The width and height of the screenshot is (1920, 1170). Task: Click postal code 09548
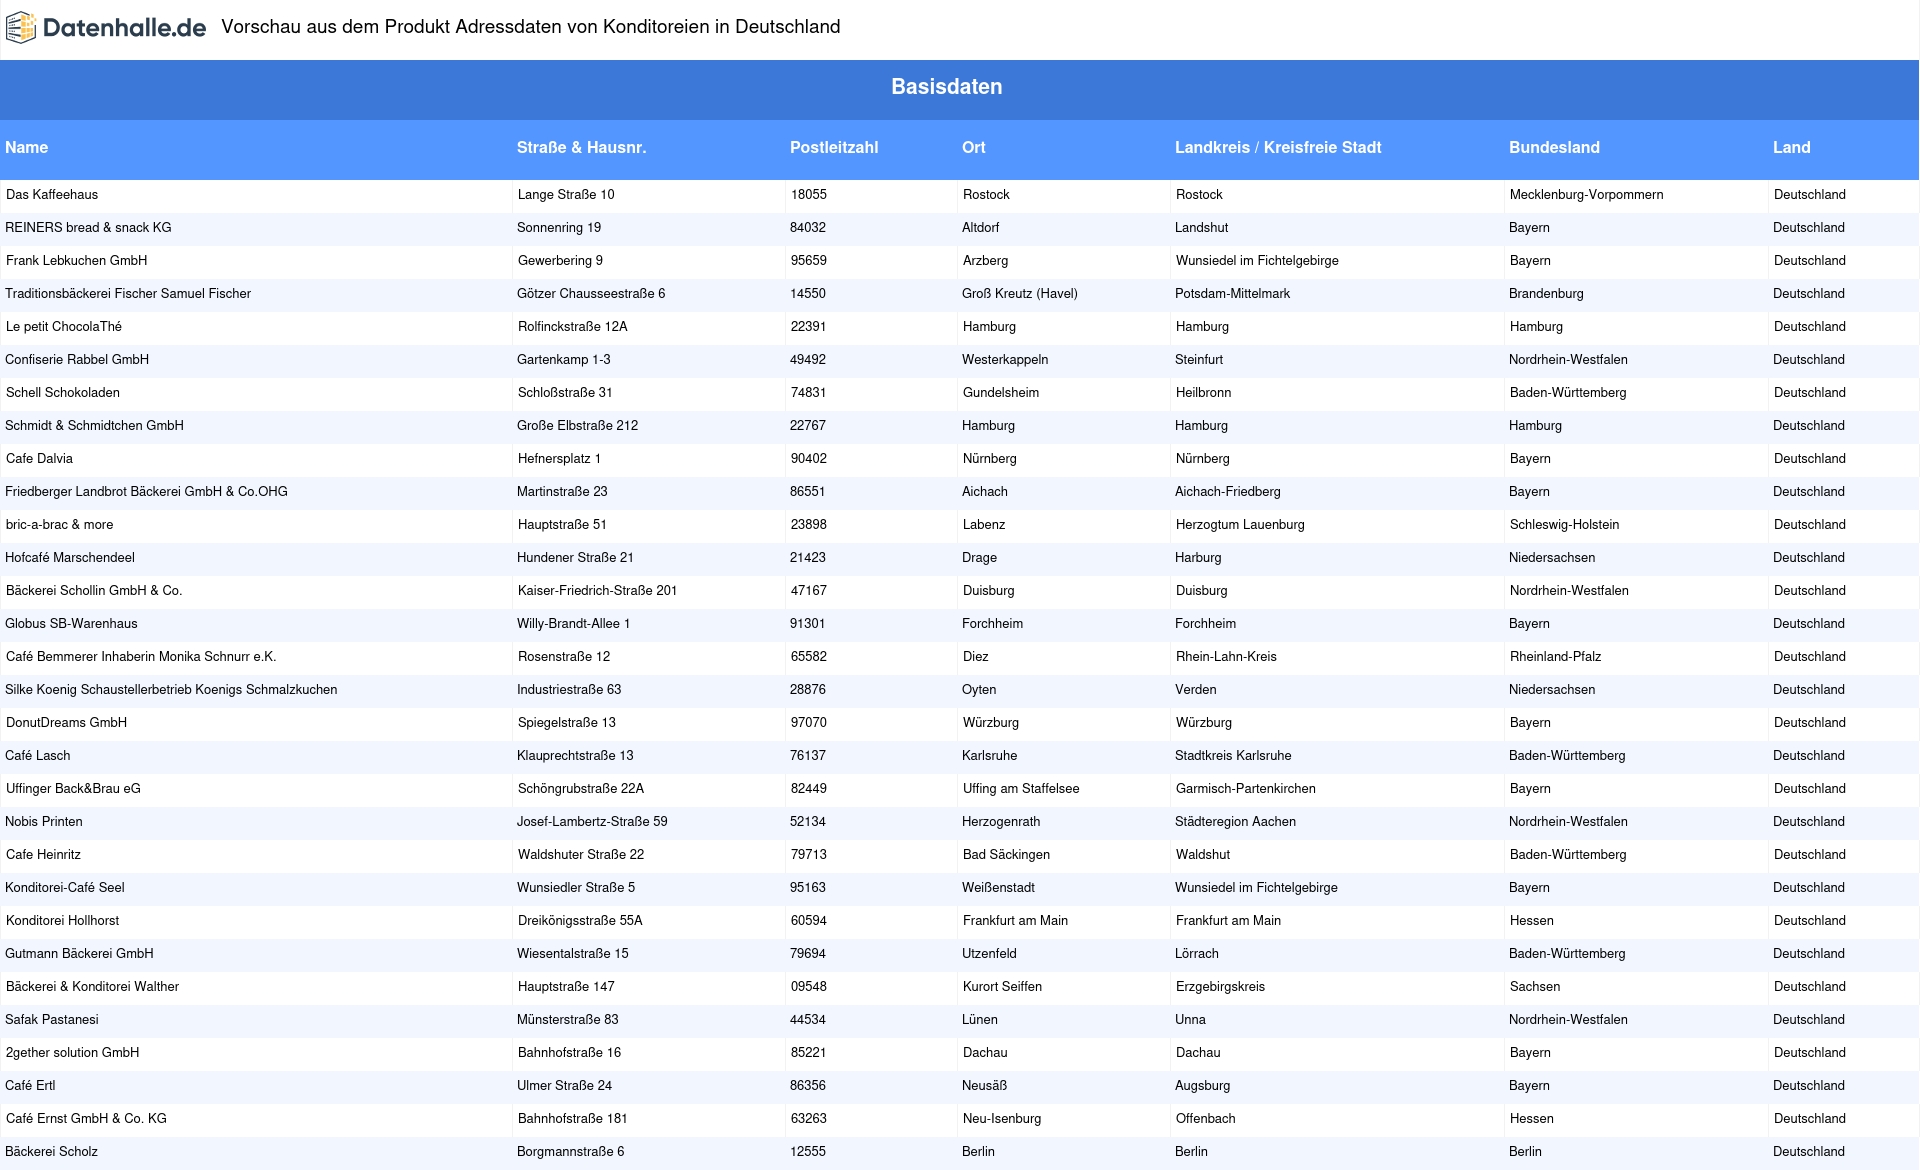coord(809,987)
